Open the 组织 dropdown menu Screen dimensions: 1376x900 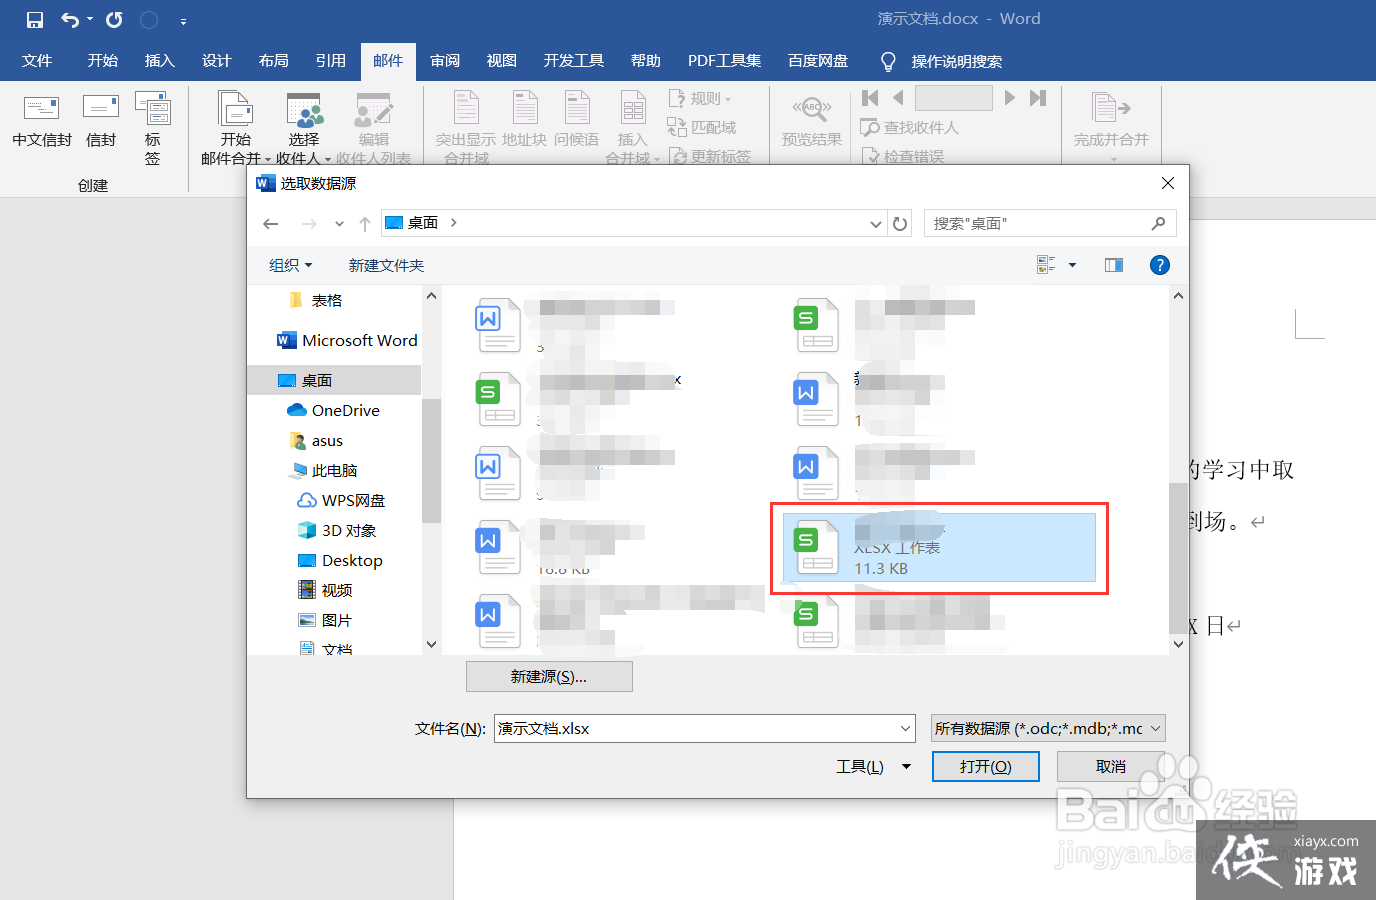coord(291,265)
